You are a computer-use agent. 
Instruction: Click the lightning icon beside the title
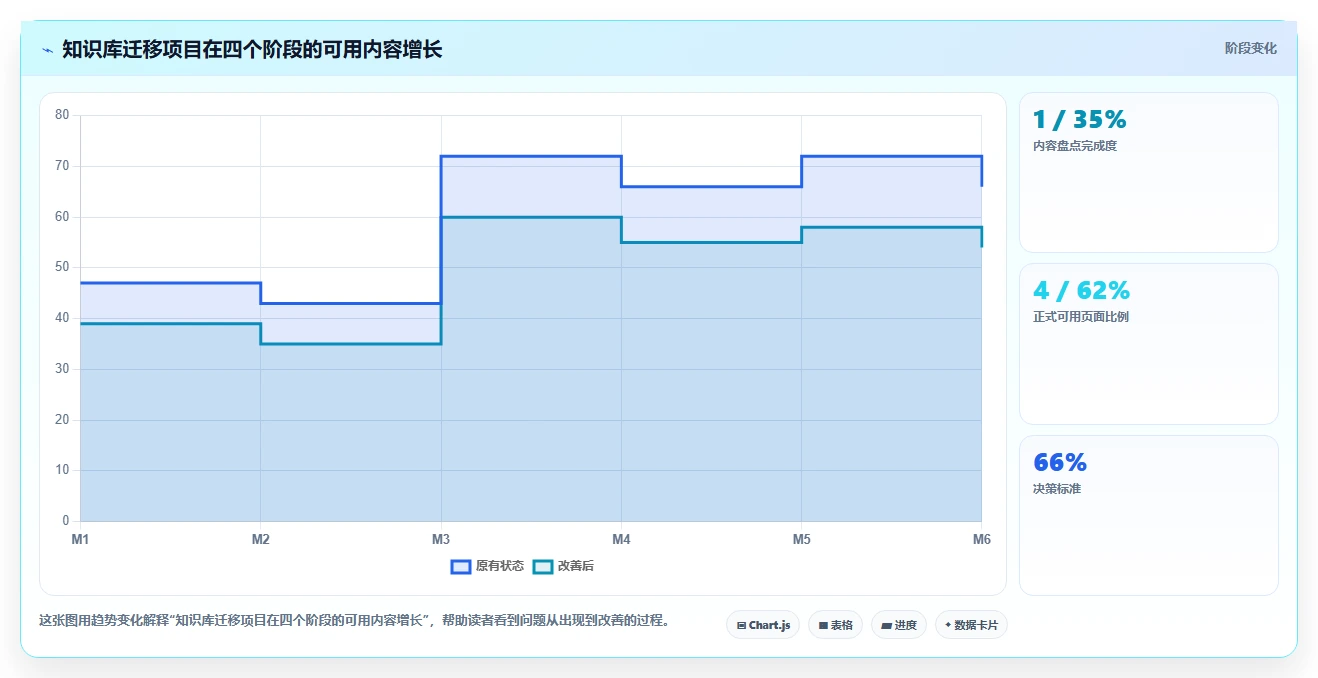click(x=47, y=50)
